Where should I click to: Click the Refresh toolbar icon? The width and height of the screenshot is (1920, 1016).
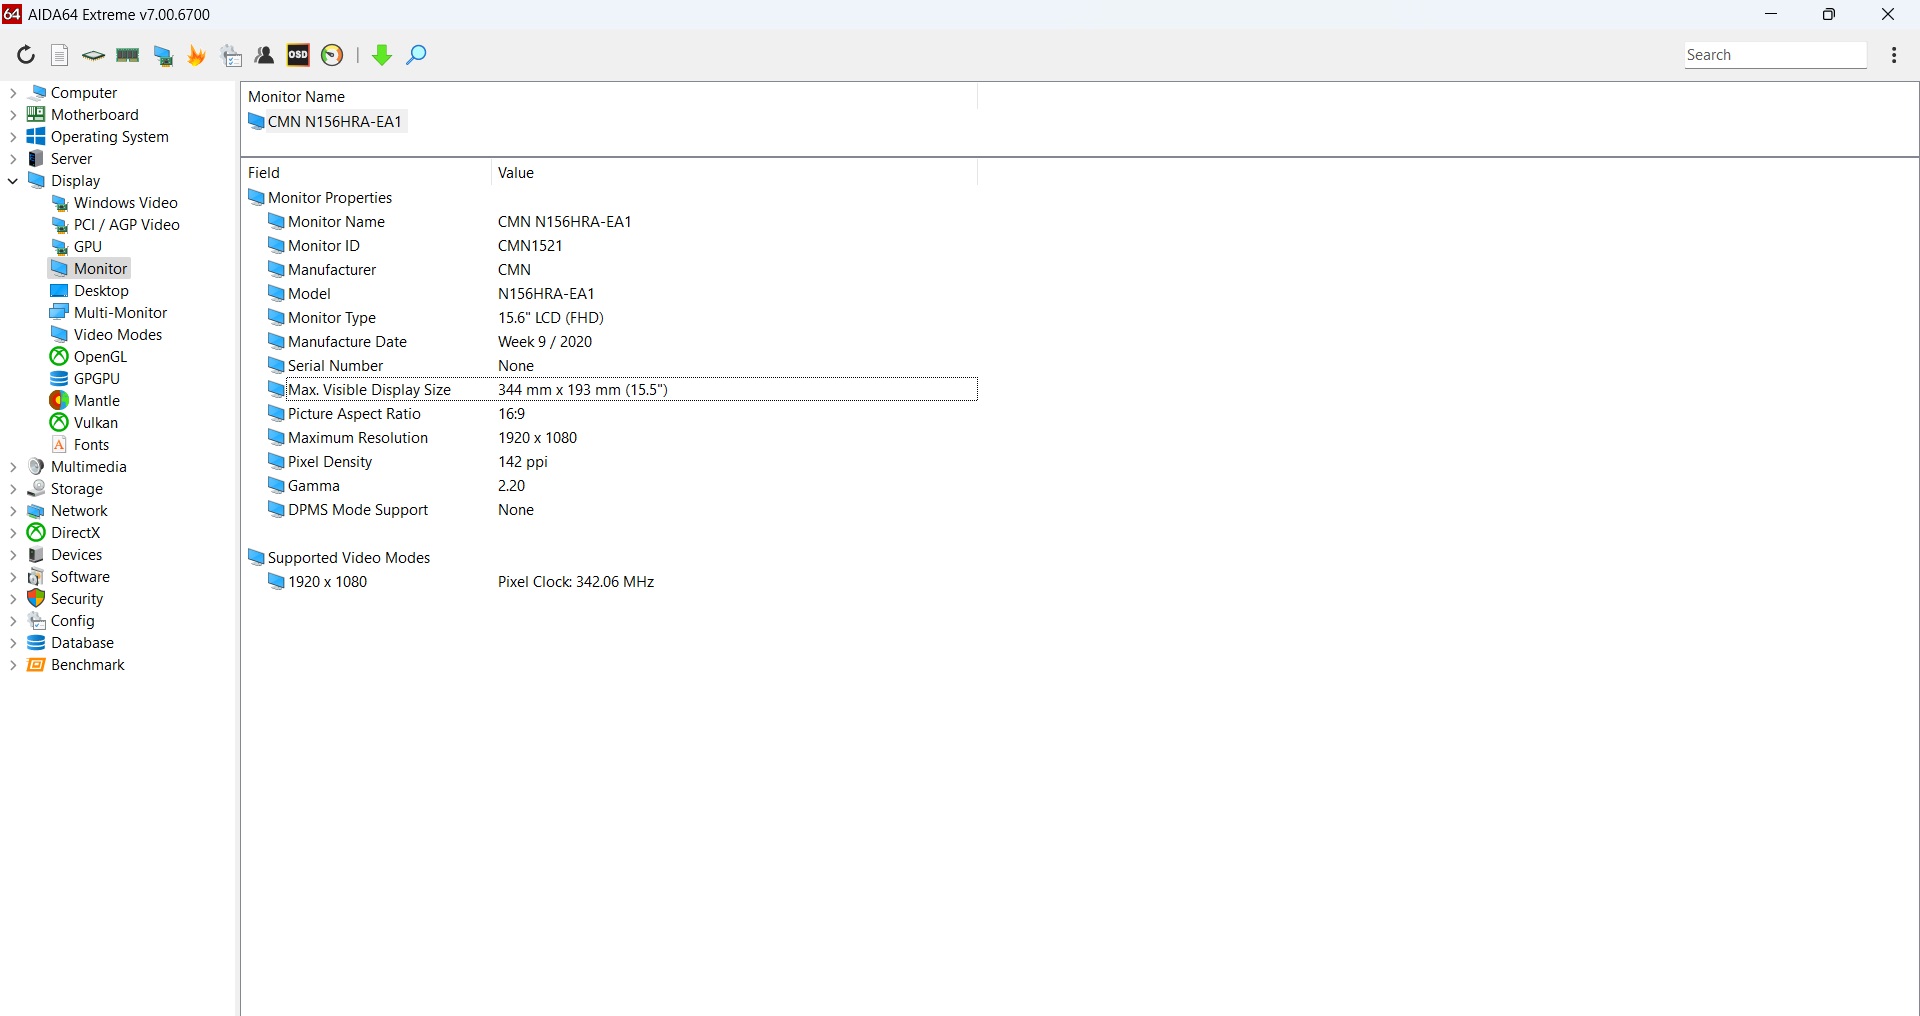click(26, 55)
